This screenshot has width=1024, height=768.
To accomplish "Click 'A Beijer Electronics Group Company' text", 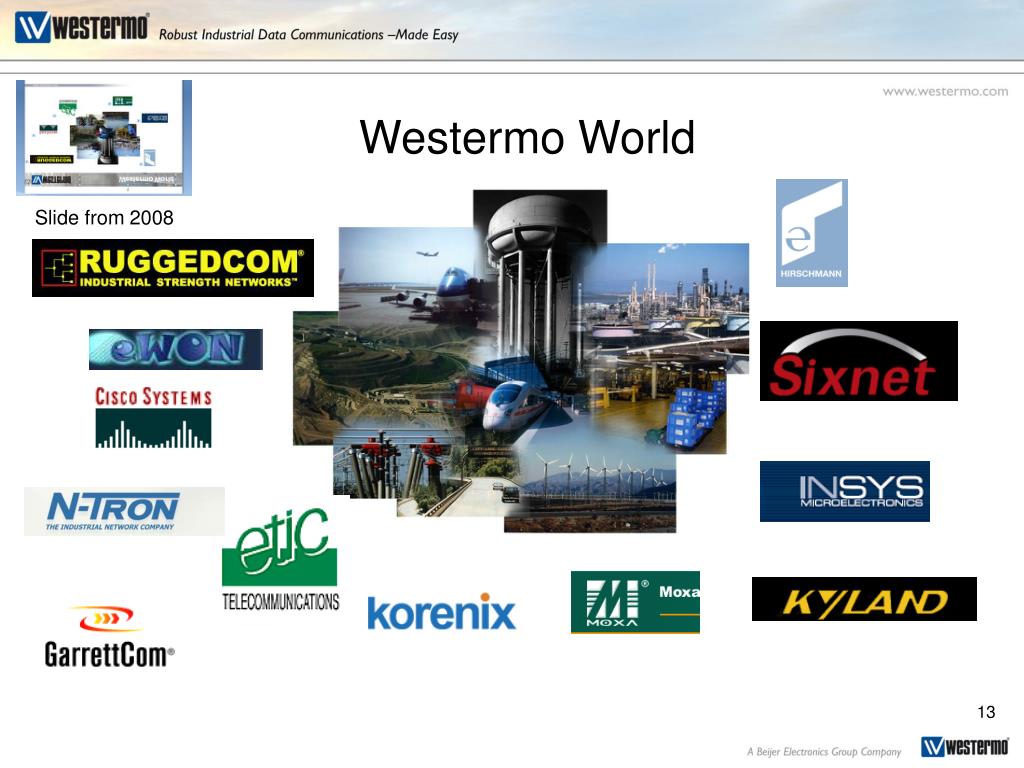I will [824, 752].
